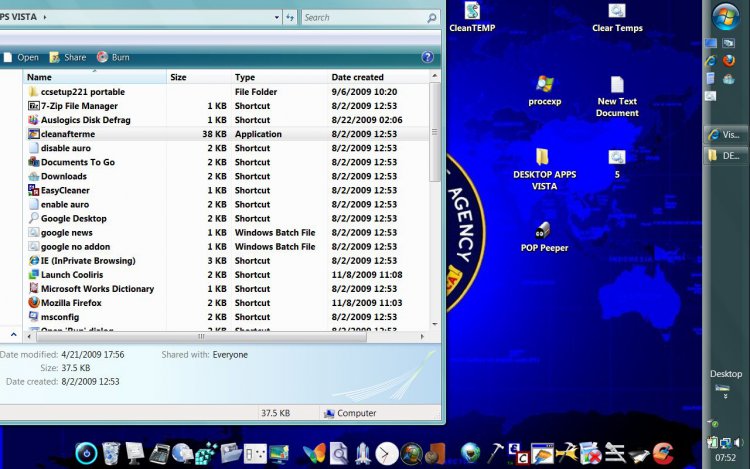Select the Clear Temps desktop icon

pos(617,17)
